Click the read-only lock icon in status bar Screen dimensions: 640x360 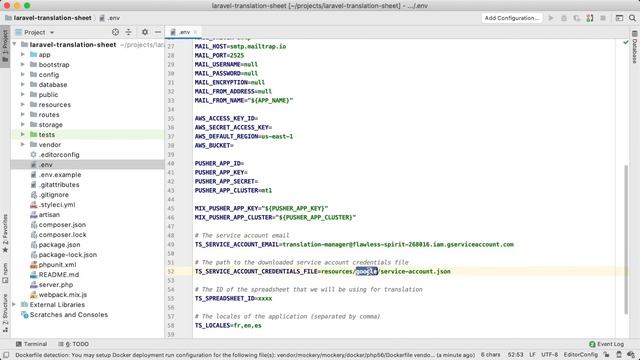[x=607, y=355]
